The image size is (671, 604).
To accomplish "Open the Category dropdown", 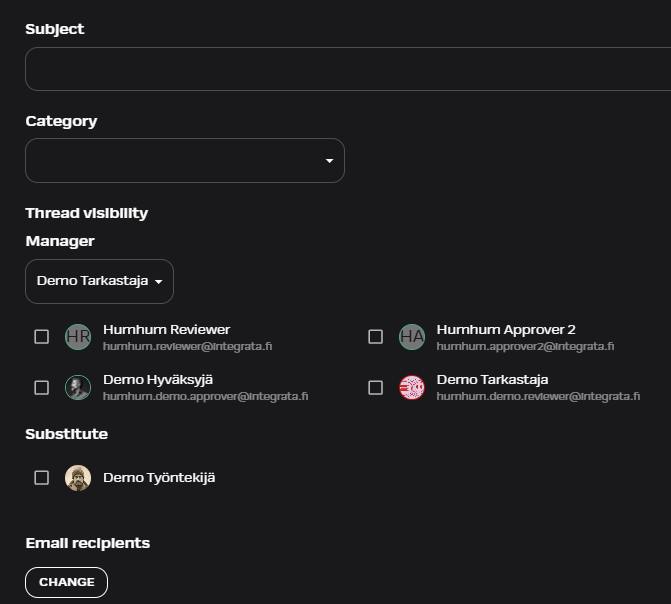I will click(x=185, y=161).
